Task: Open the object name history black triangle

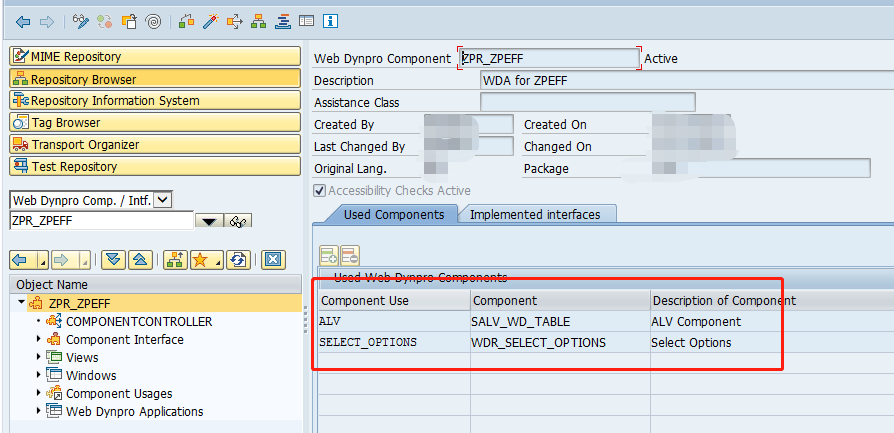Action: (209, 221)
